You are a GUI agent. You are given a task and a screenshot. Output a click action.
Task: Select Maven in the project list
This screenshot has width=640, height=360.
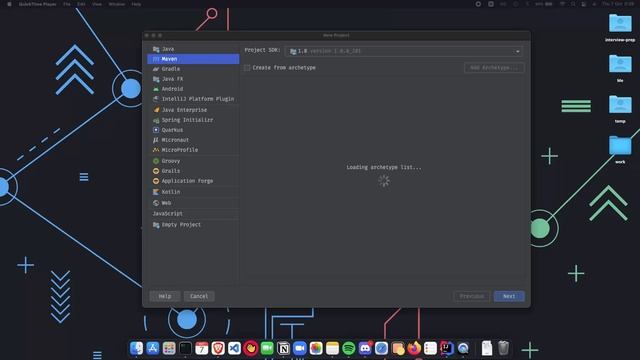pyautogui.click(x=193, y=59)
